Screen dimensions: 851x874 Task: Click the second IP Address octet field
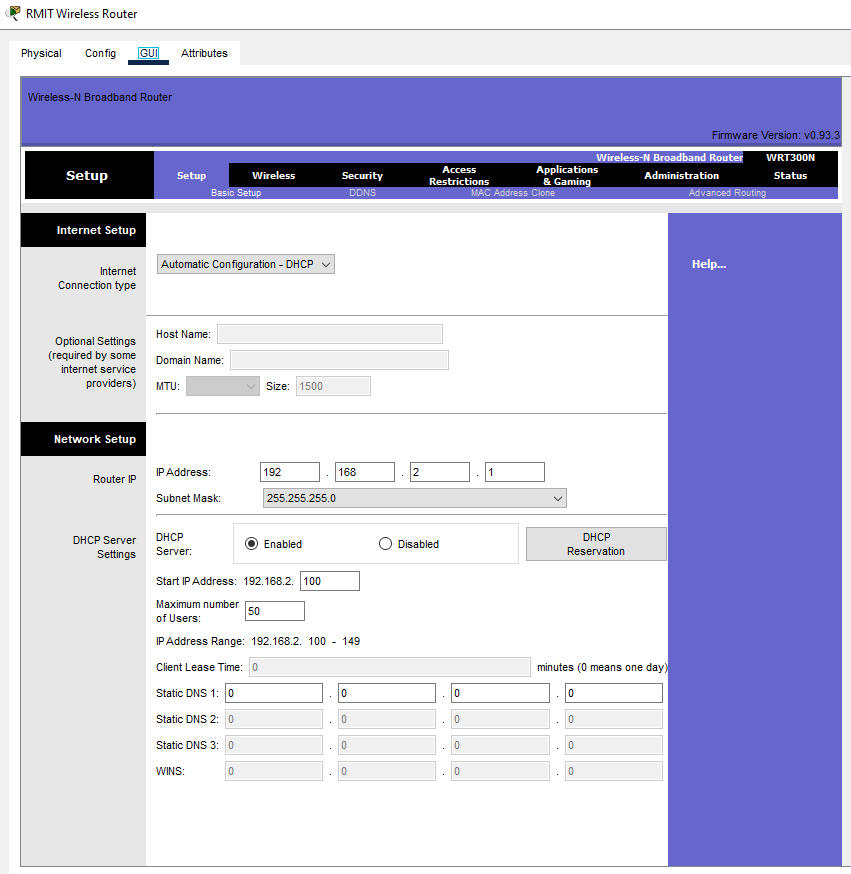(x=365, y=472)
